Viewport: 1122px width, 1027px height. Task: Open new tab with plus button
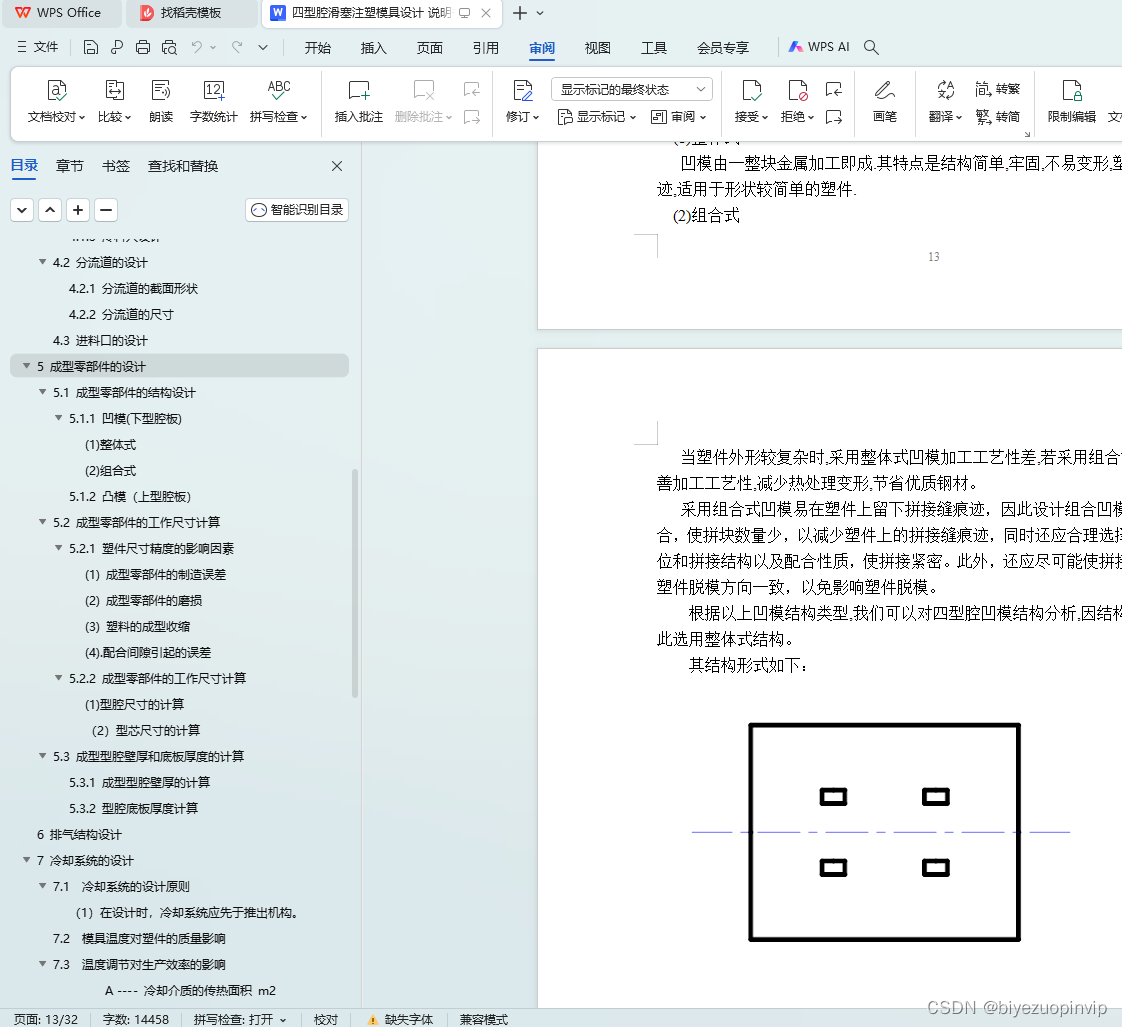click(x=520, y=13)
